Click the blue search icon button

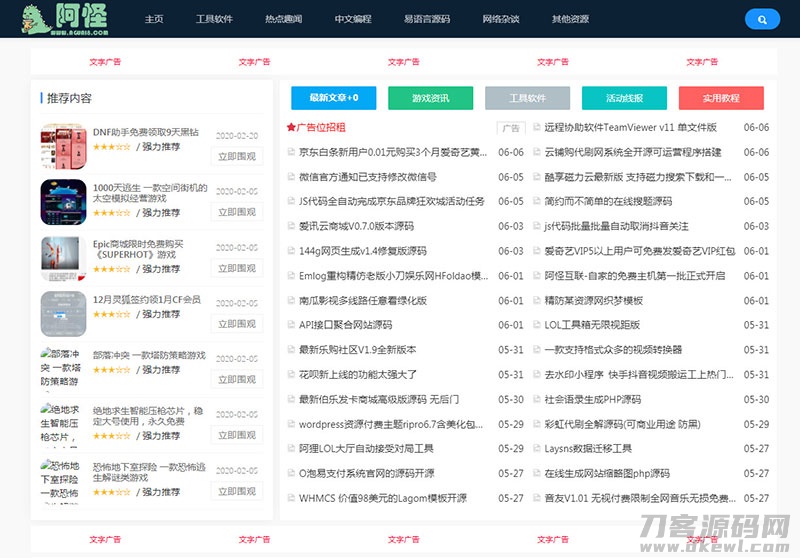tap(762, 19)
